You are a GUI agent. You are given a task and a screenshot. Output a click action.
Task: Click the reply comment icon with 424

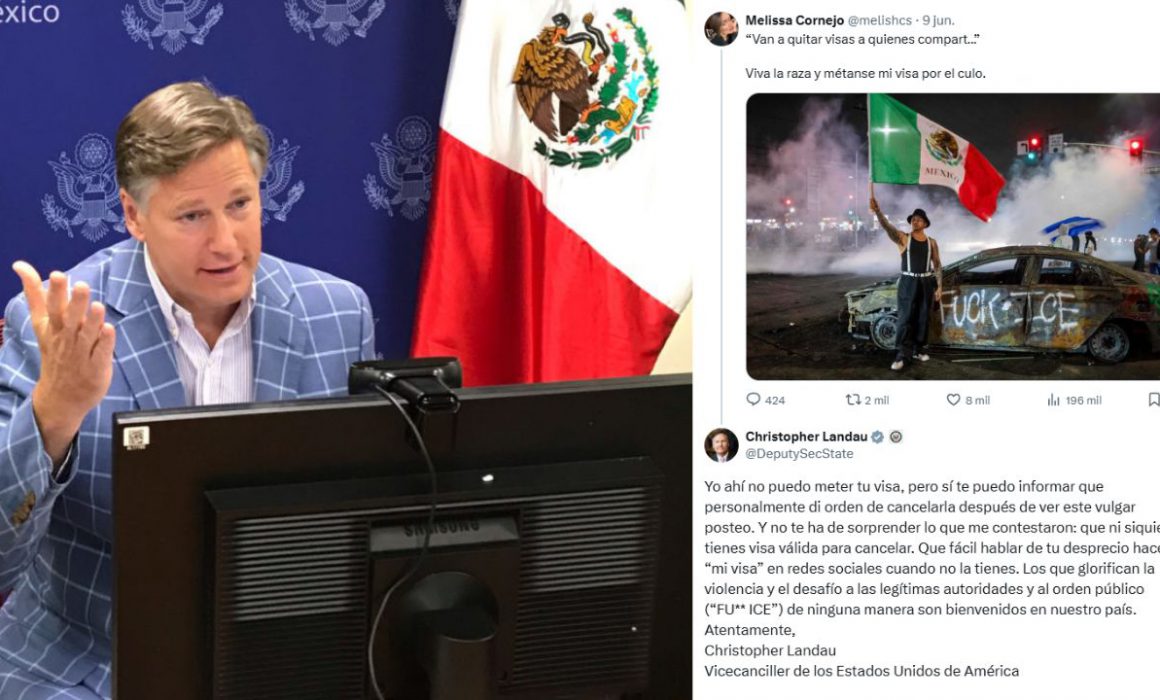click(x=753, y=400)
